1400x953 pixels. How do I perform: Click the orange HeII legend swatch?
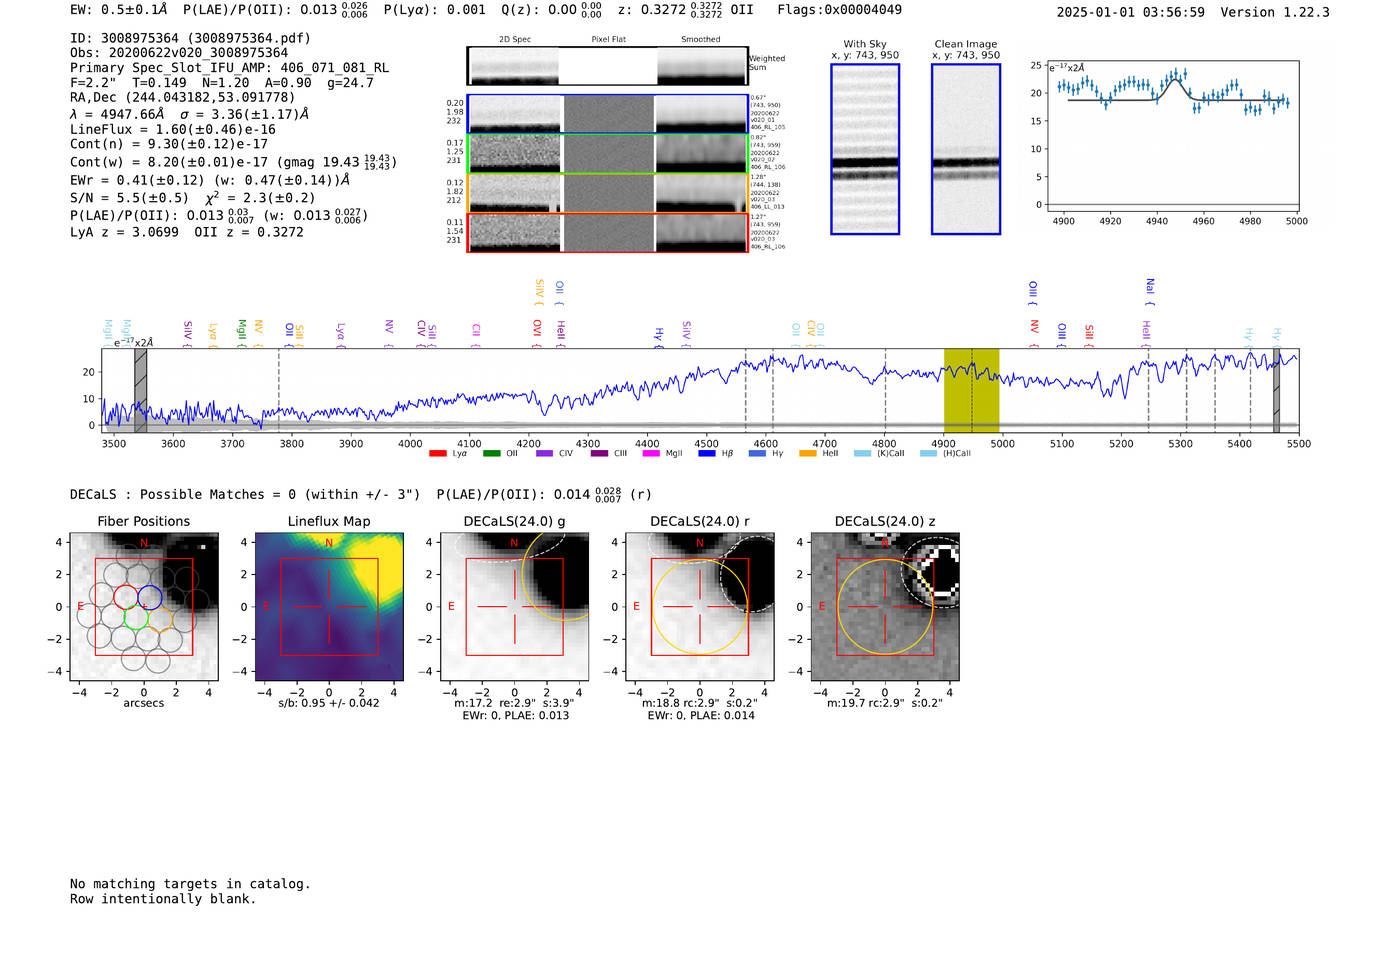point(808,454)
